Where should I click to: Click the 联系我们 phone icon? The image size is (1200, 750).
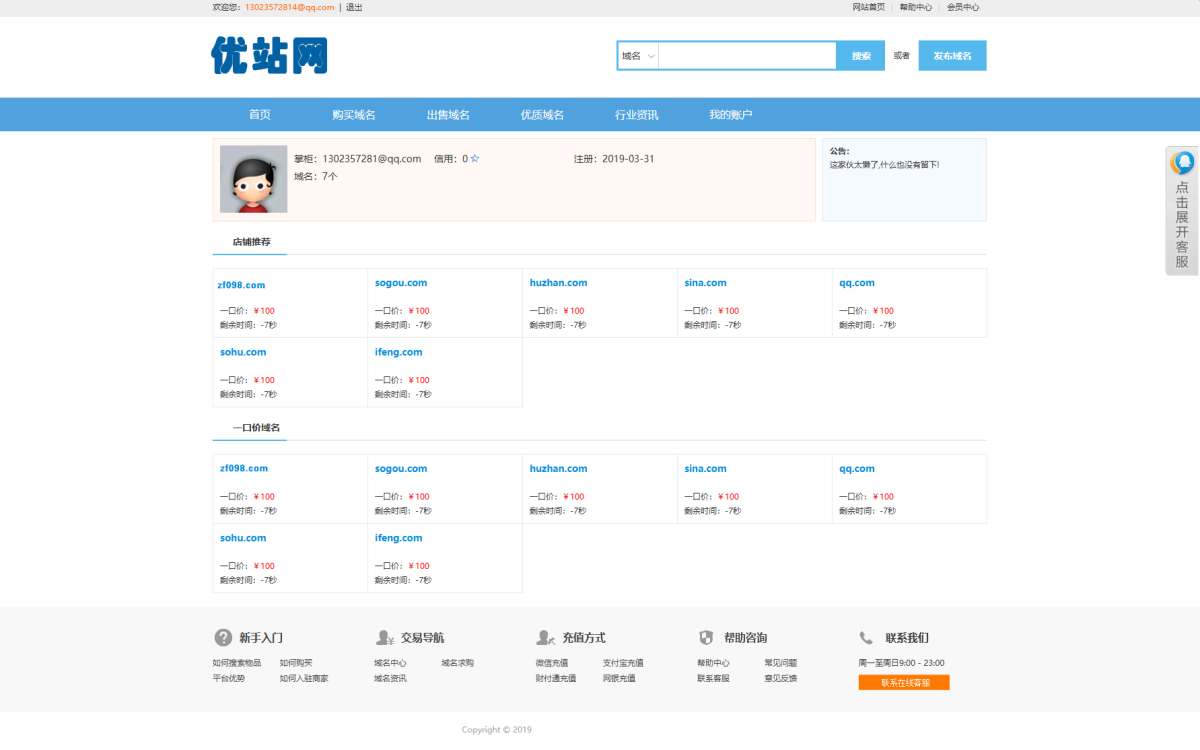(866, 637)
